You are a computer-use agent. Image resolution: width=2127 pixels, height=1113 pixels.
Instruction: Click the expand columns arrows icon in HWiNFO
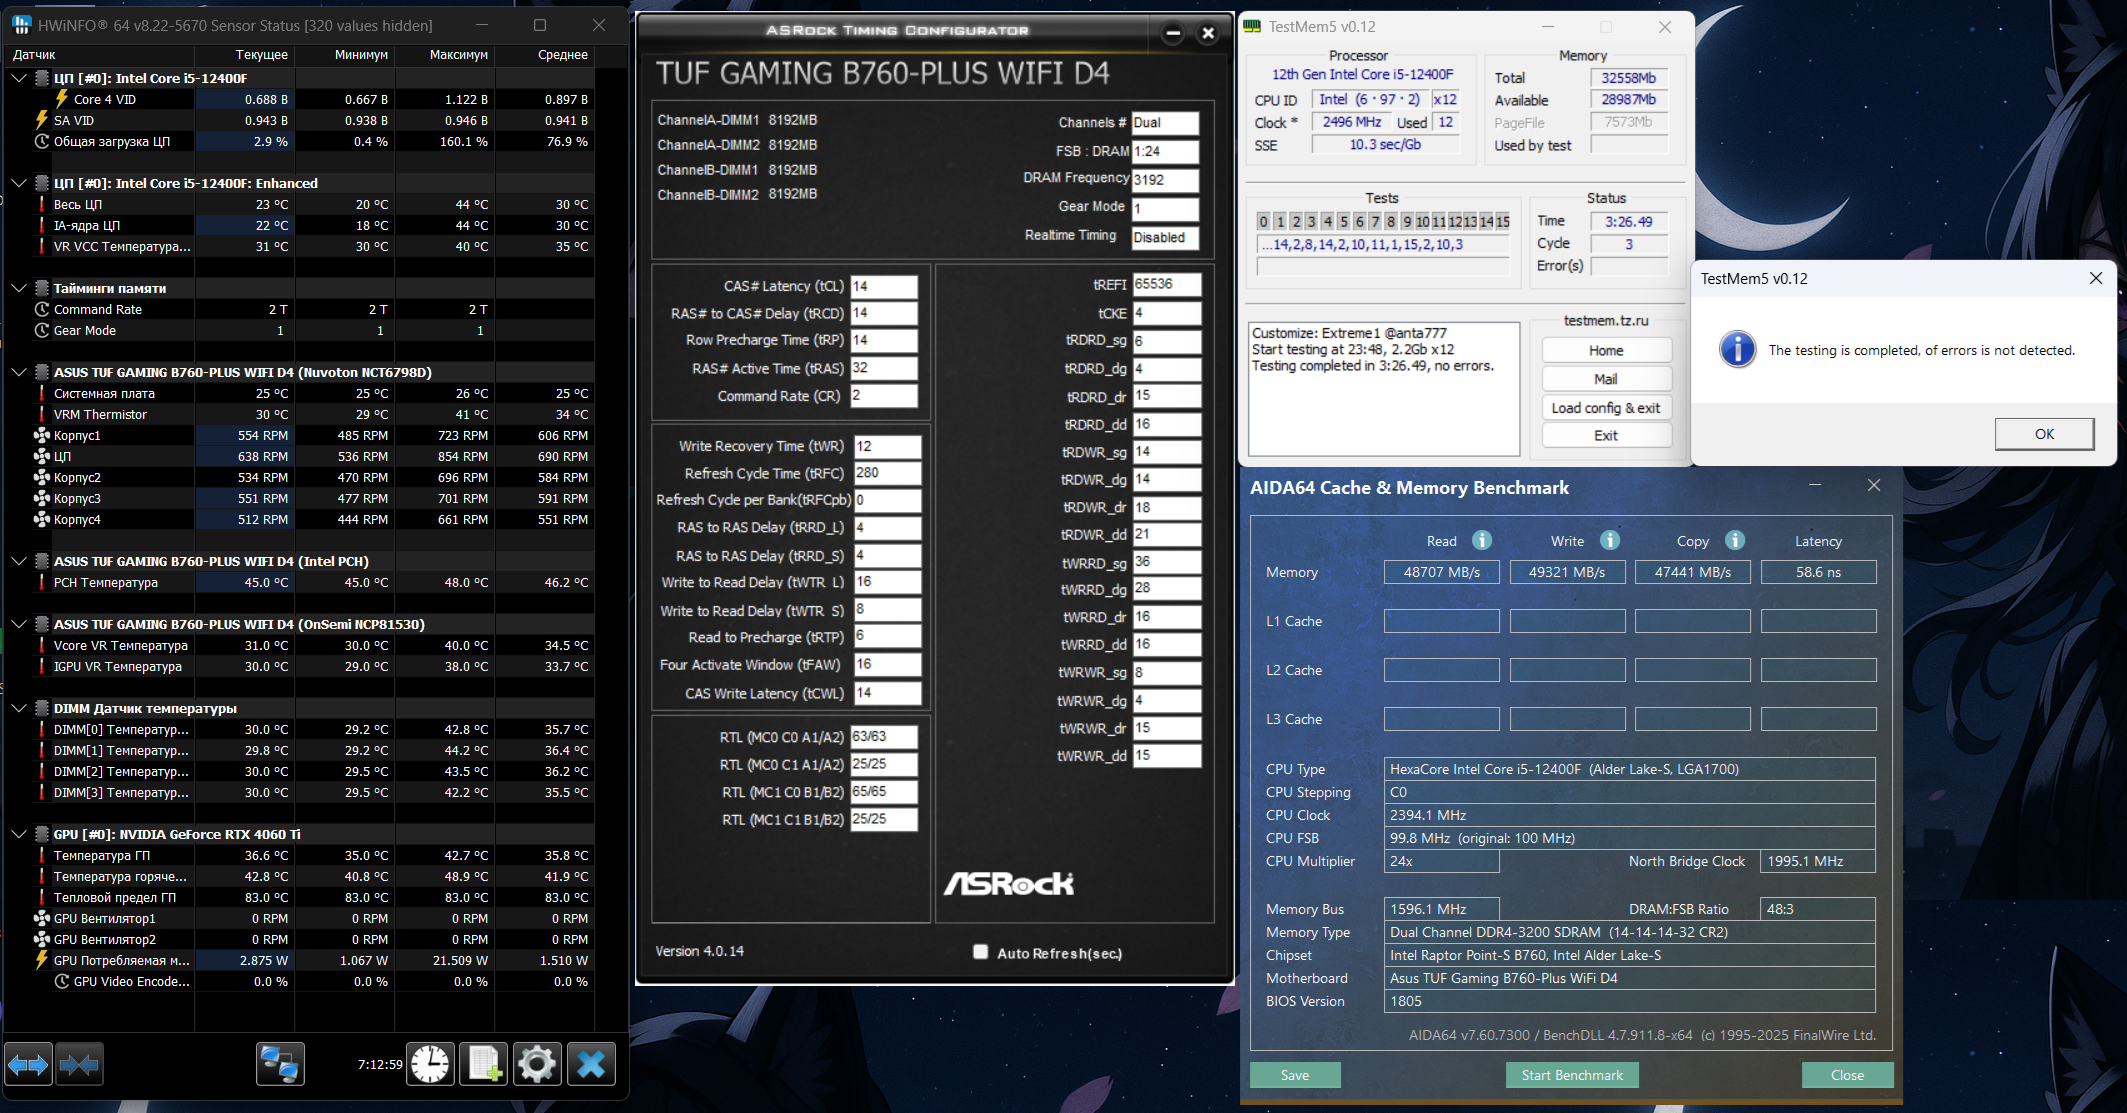tap(28, 1065)
